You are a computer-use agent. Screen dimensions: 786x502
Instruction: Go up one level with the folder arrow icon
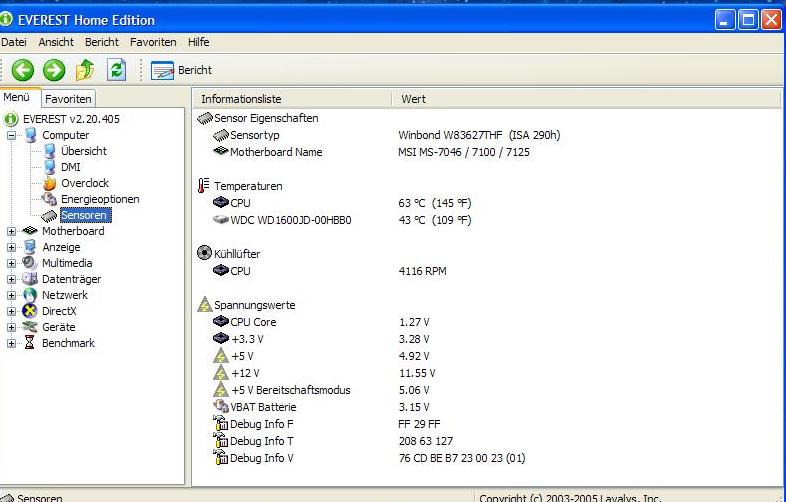point(85,70)
